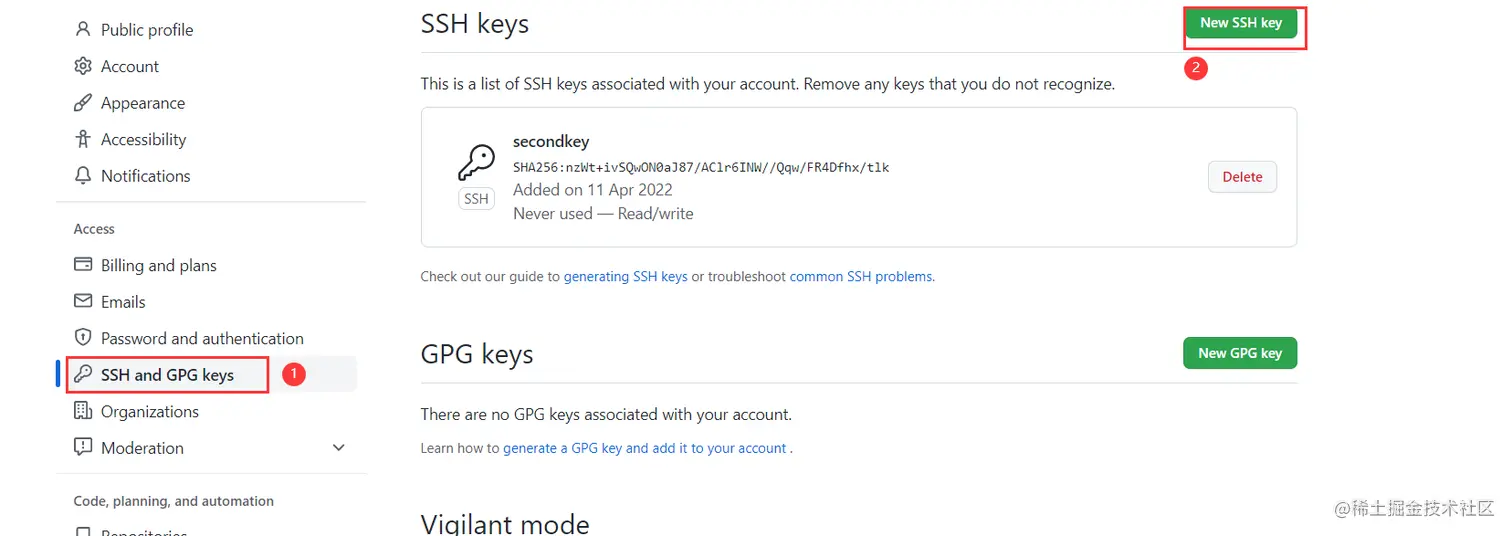Open the generate a GPG key link
The image size is (1512, 536).
[x=645, y=449]
